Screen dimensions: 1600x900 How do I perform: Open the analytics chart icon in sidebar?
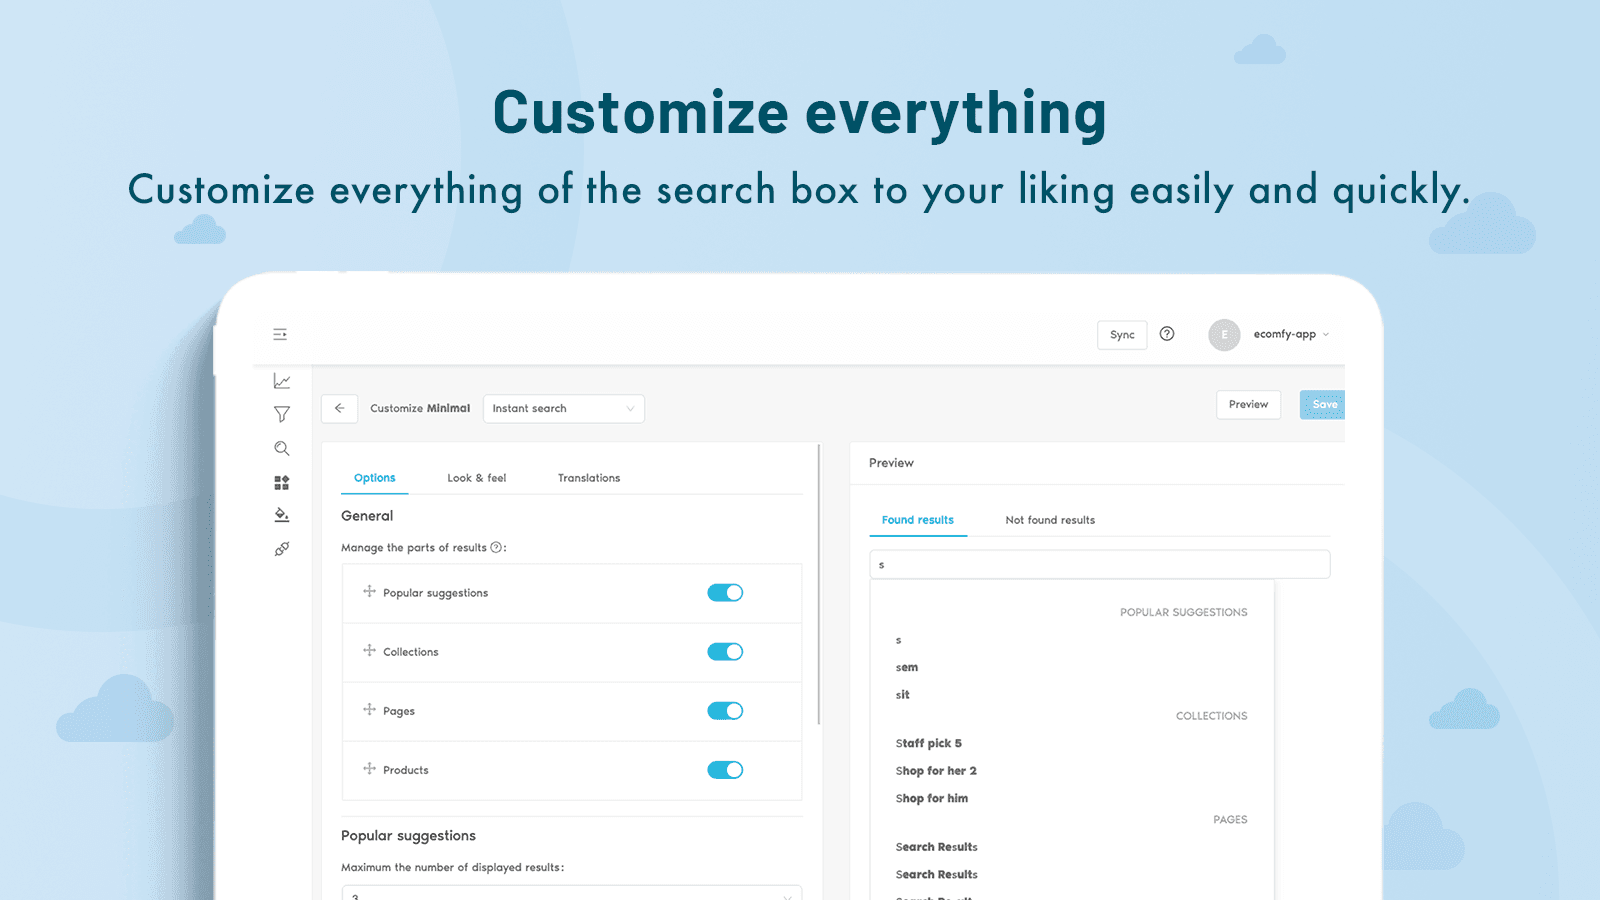point(281,380)
